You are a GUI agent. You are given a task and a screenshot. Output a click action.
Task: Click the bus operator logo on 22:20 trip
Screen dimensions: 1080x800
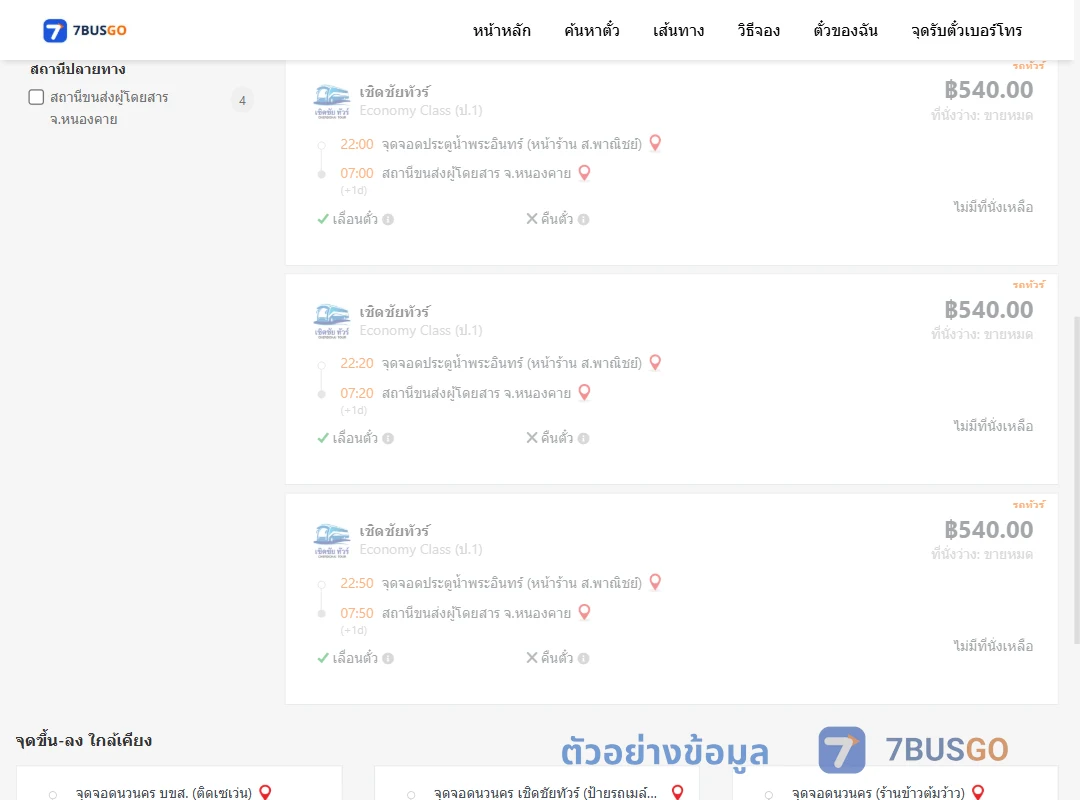[x=332, y=321]
